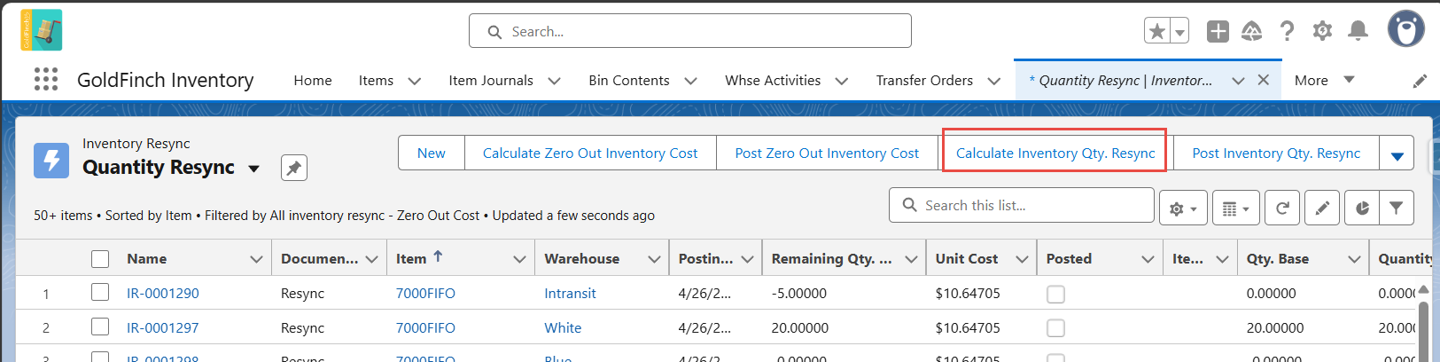Open the filters panel funnel icon

pyautogui.click(x=1396, y=208)
